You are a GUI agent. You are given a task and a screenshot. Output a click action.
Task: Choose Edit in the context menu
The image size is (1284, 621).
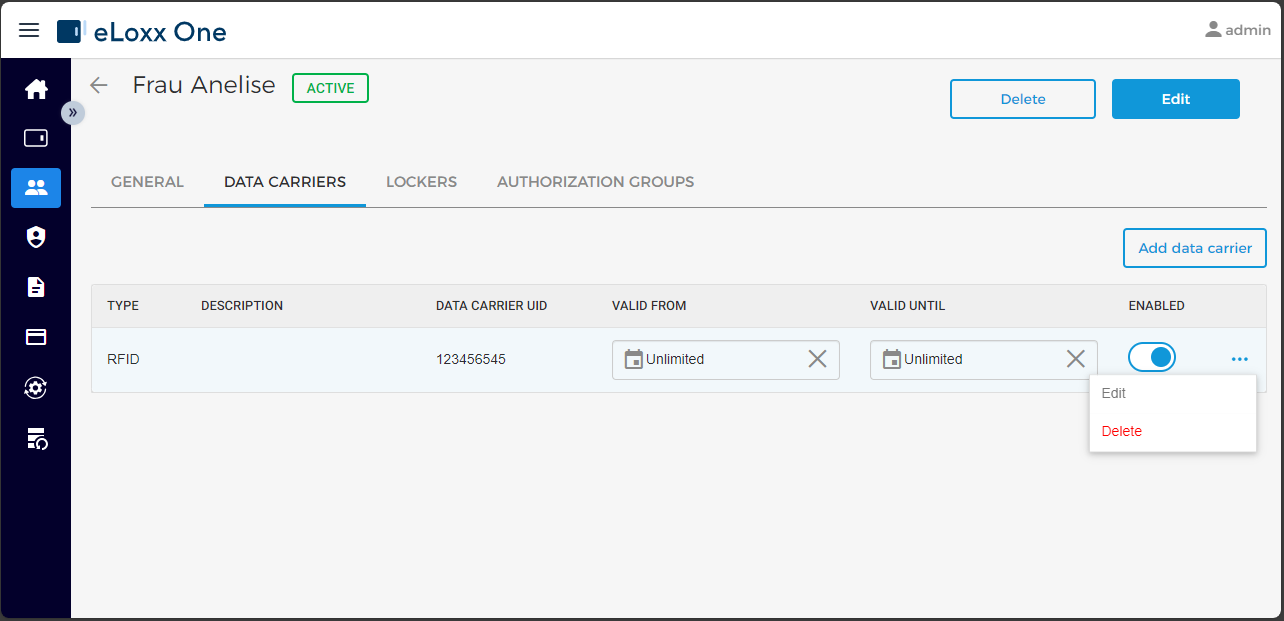[x=1173, y=394]
